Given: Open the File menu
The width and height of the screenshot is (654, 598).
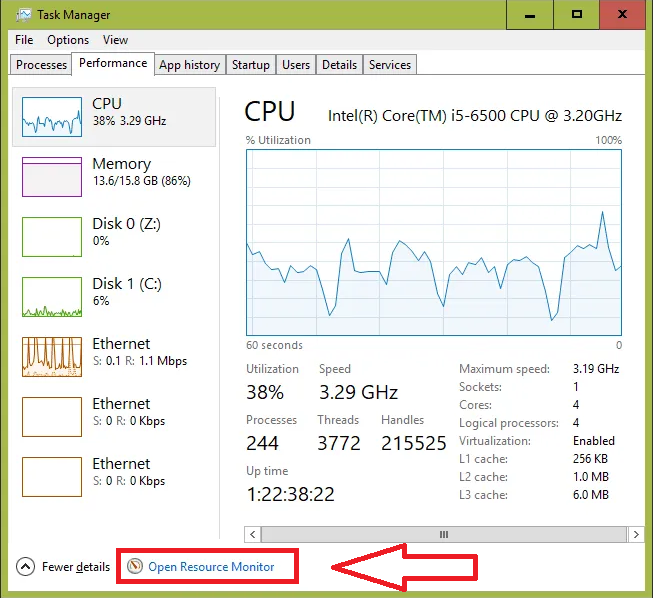Looking at the screenshot, I should point(24,40).
